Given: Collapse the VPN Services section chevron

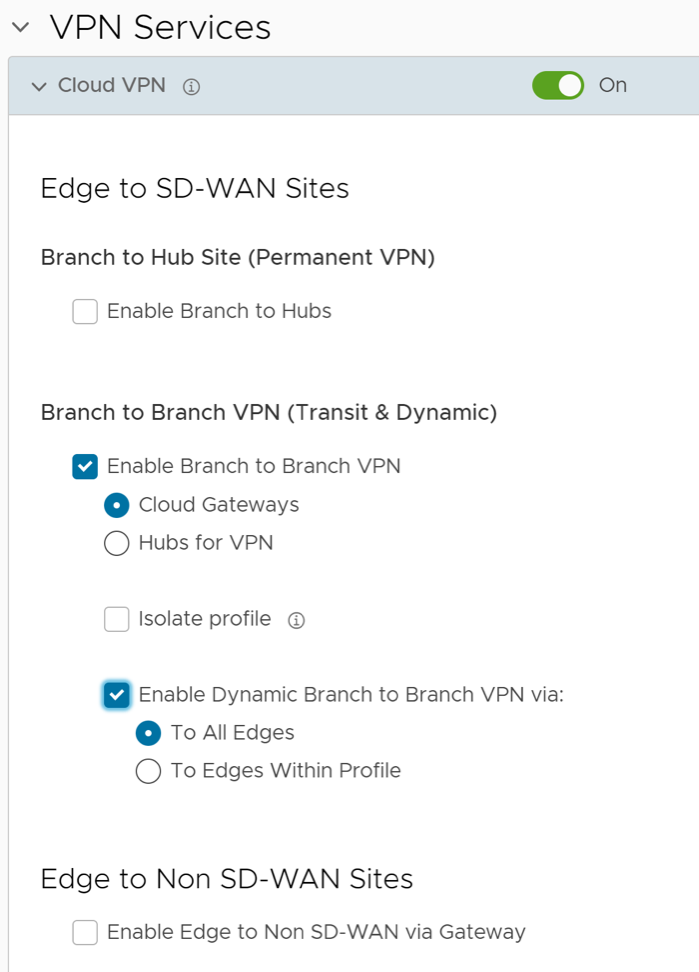Looking at the screenshot, I should 19,28.
